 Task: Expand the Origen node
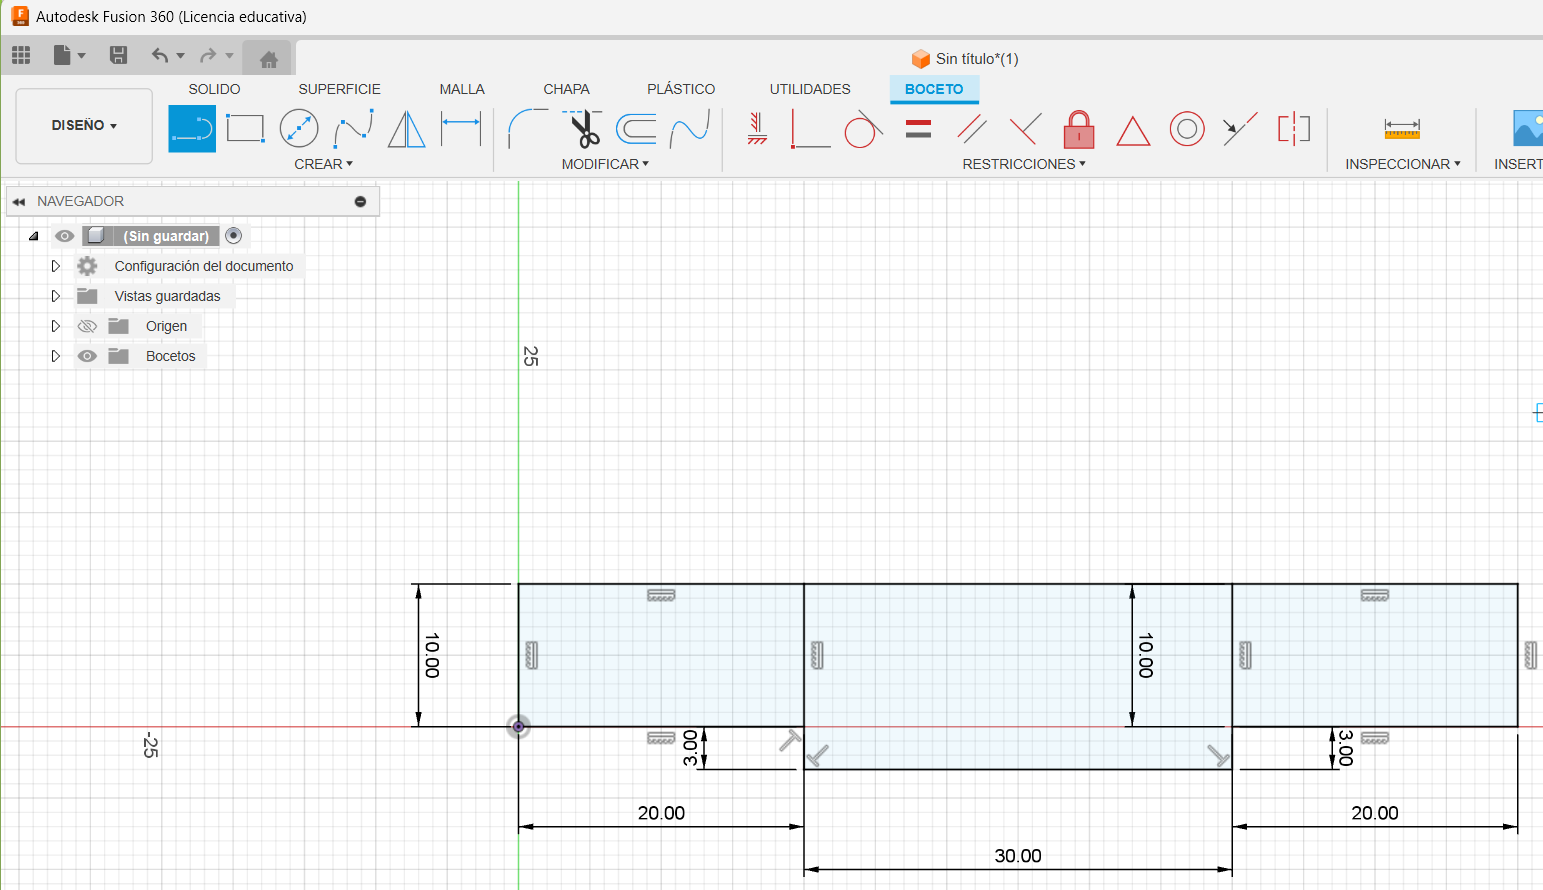tap(56, 326)
